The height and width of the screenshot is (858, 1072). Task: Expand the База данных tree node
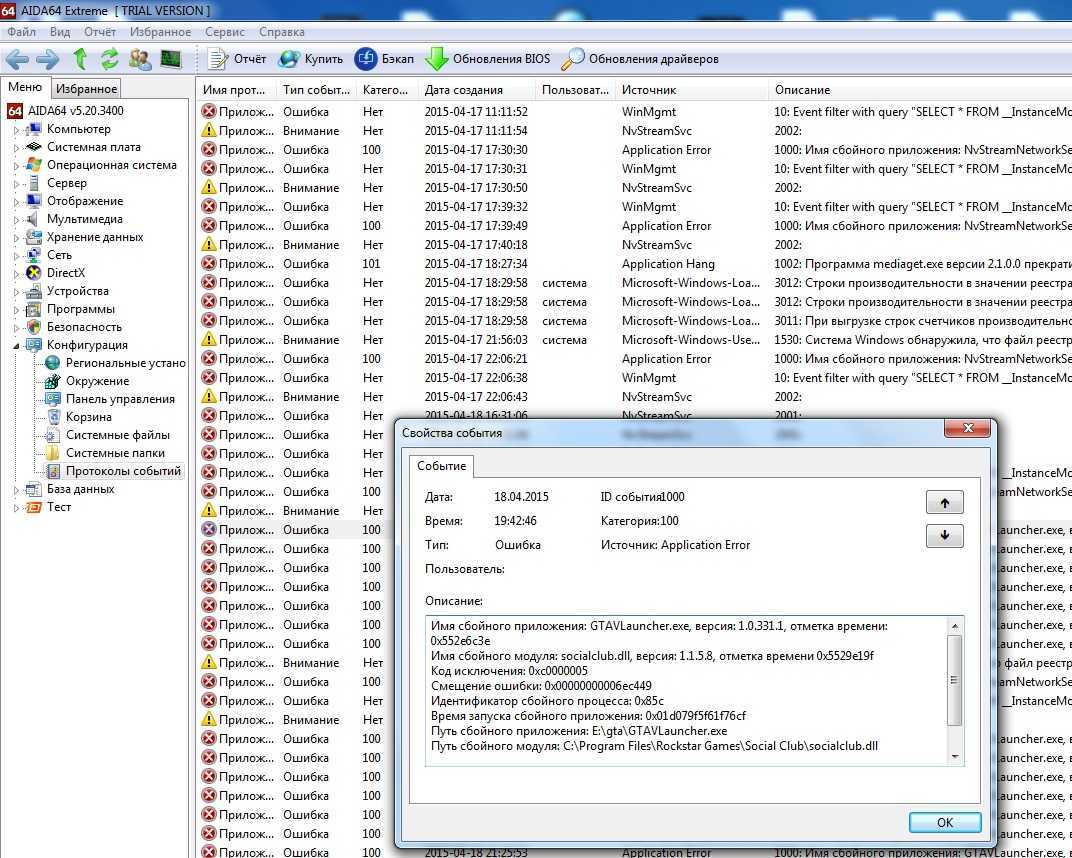(x=16, y=490)
